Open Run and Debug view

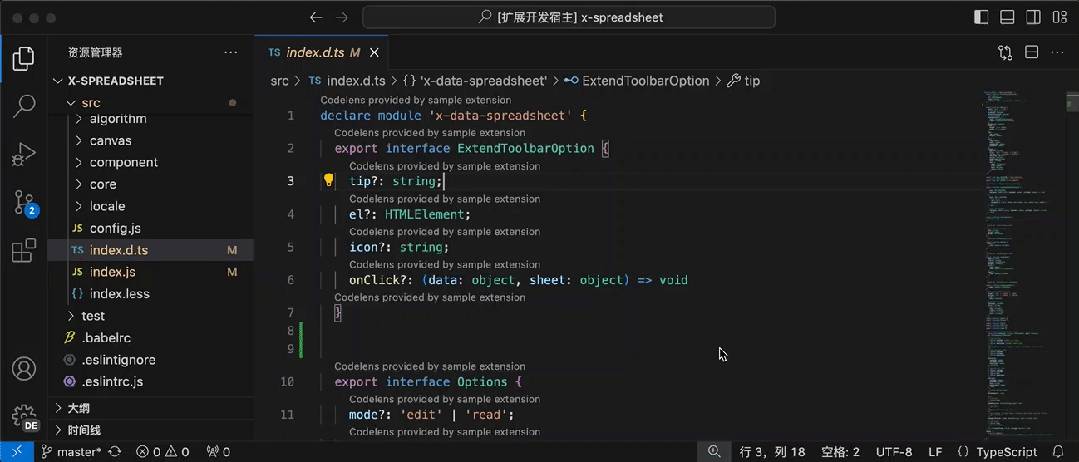(23, 154)
